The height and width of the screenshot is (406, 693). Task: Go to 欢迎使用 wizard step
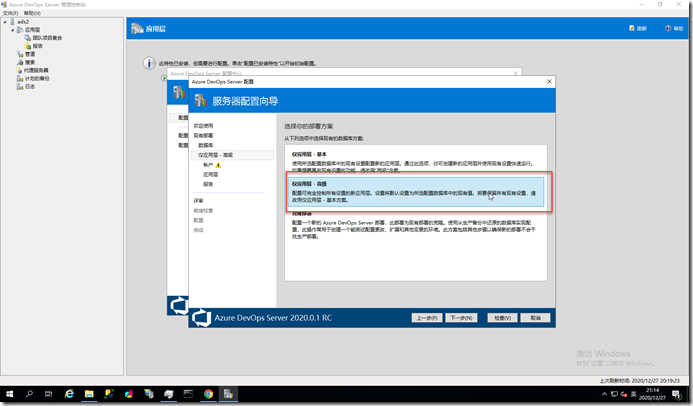(203, 126)
